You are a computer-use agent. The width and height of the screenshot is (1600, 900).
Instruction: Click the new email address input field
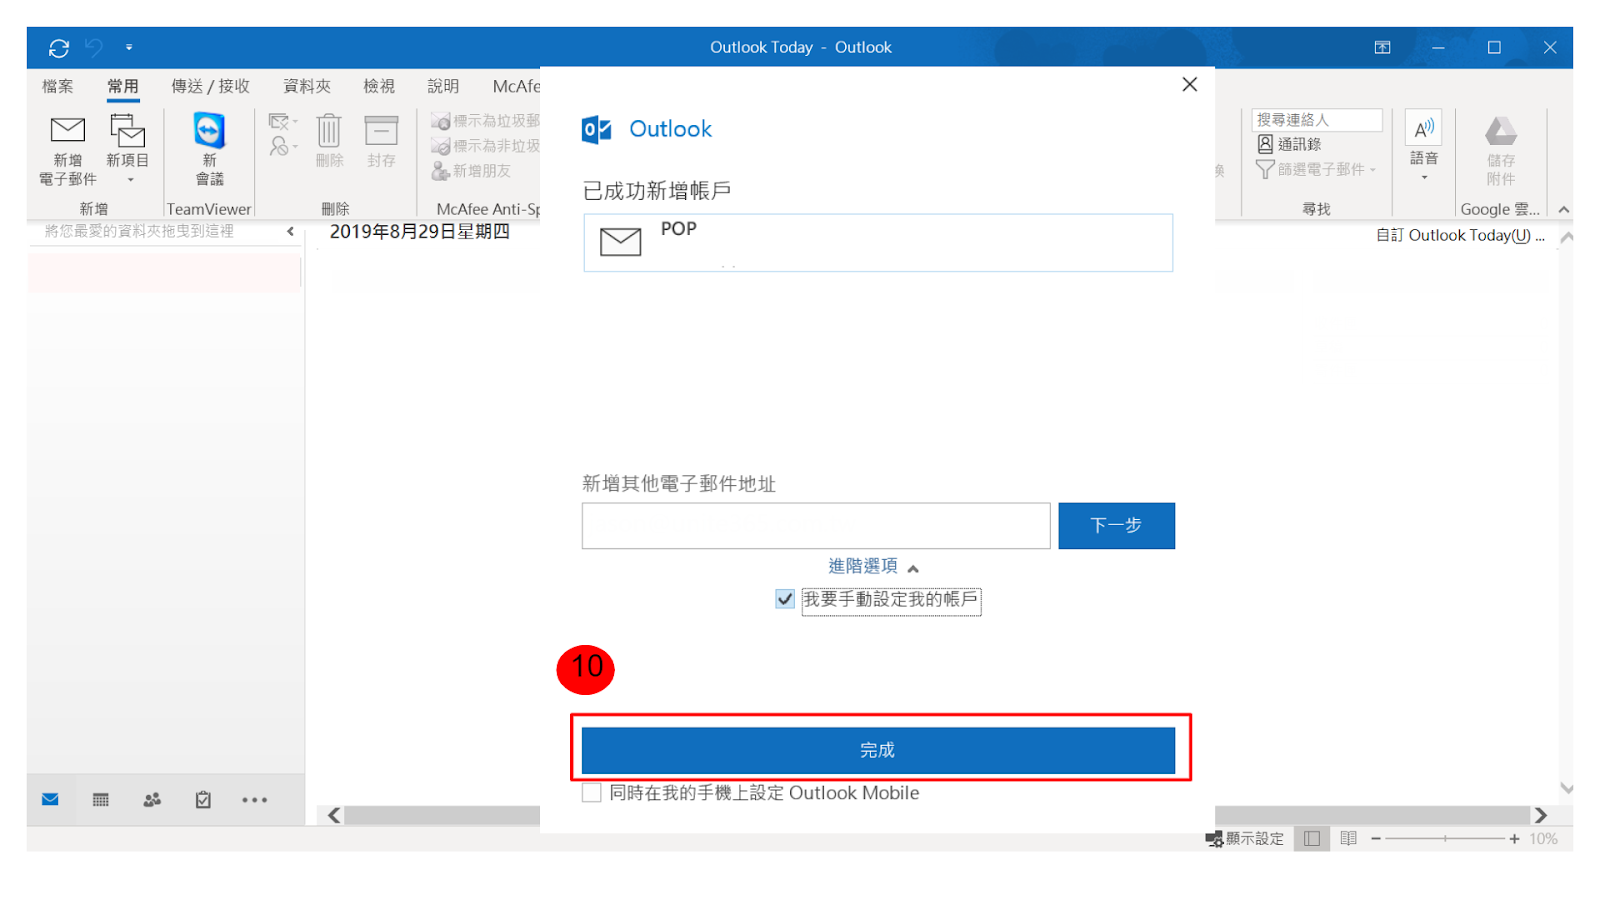click(816, 526)
